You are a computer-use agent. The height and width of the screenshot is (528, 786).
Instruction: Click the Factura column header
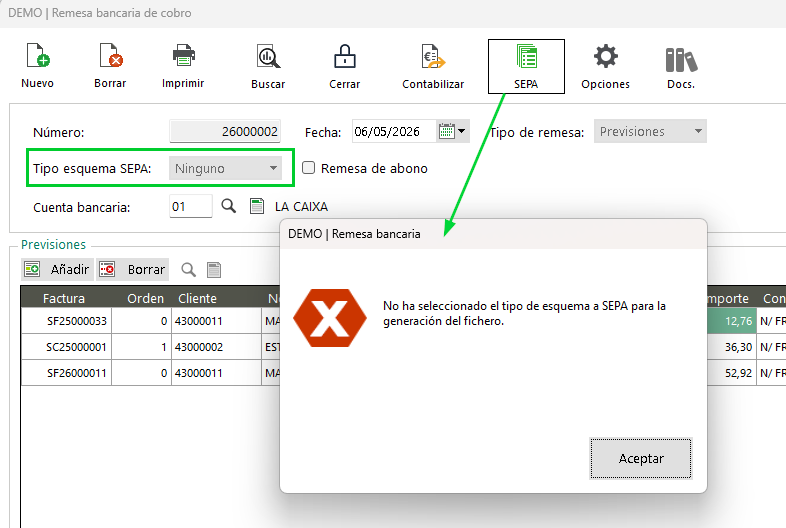[64, 298]
